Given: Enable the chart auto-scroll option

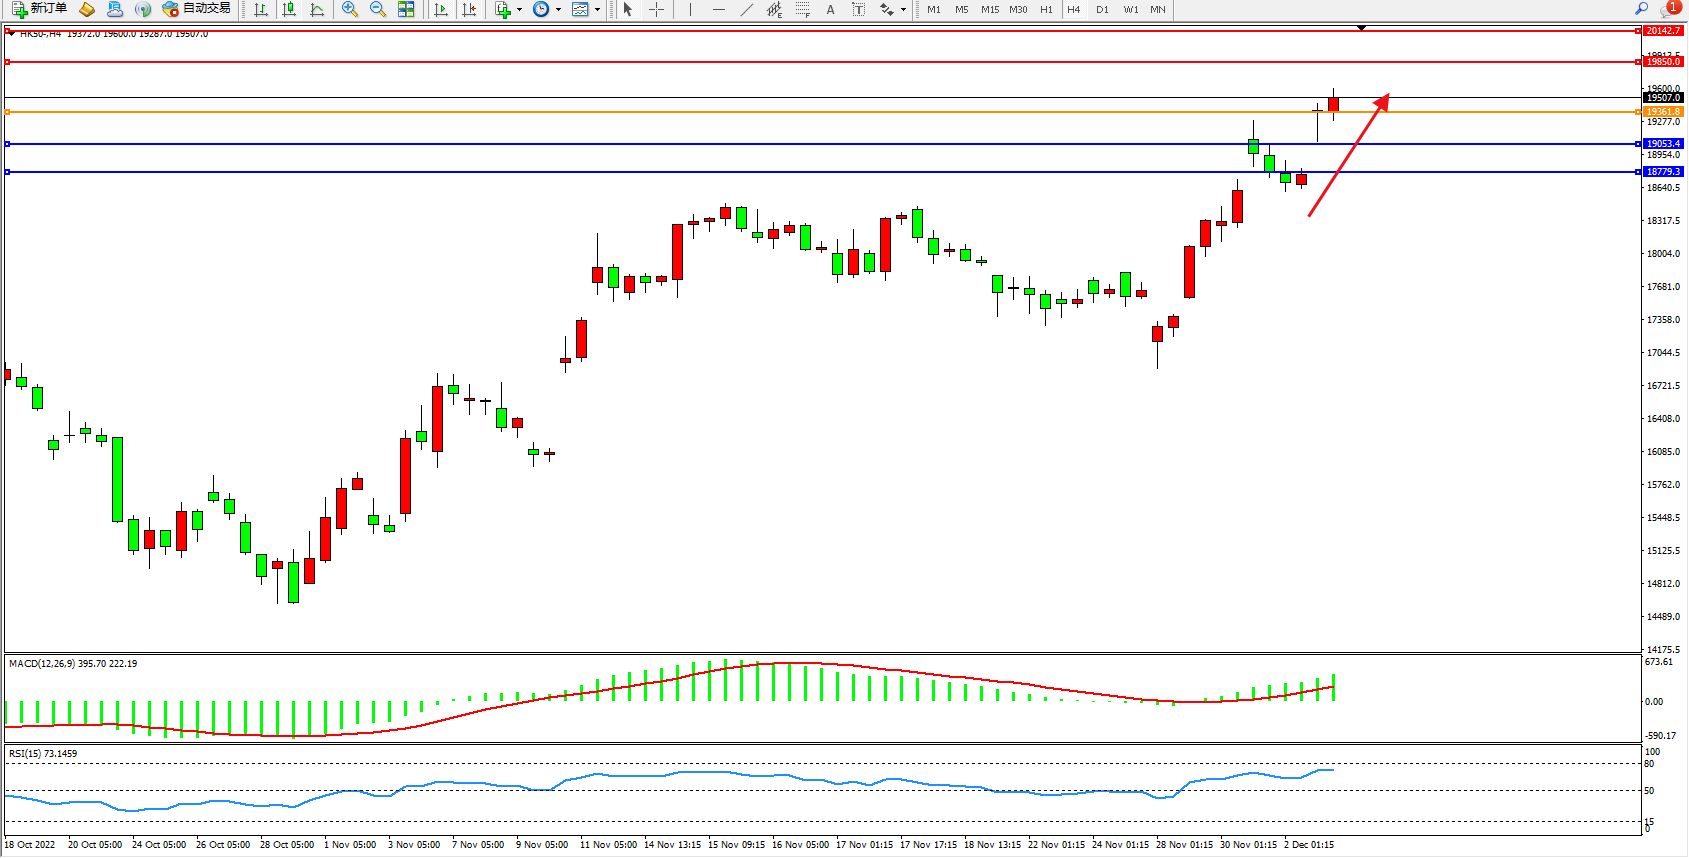Looking at the screenshot, I should point(441,9).
